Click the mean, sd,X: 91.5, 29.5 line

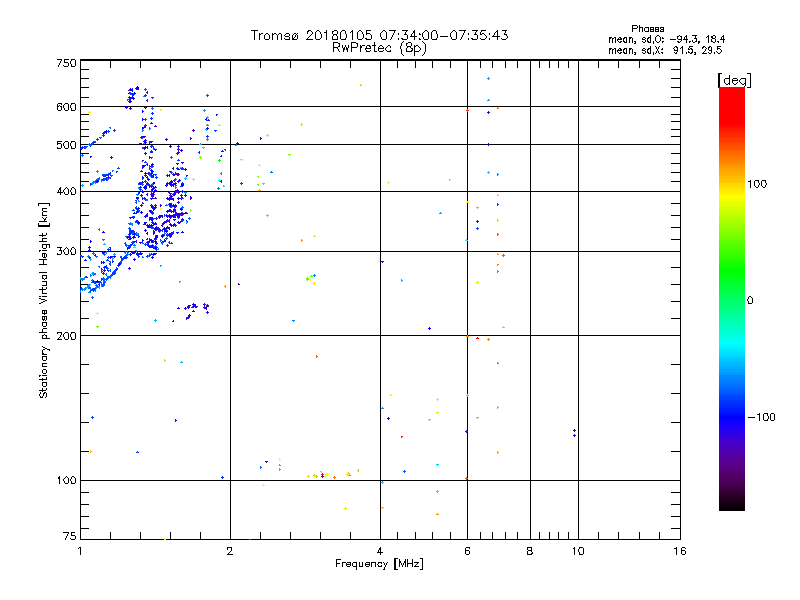665,50
